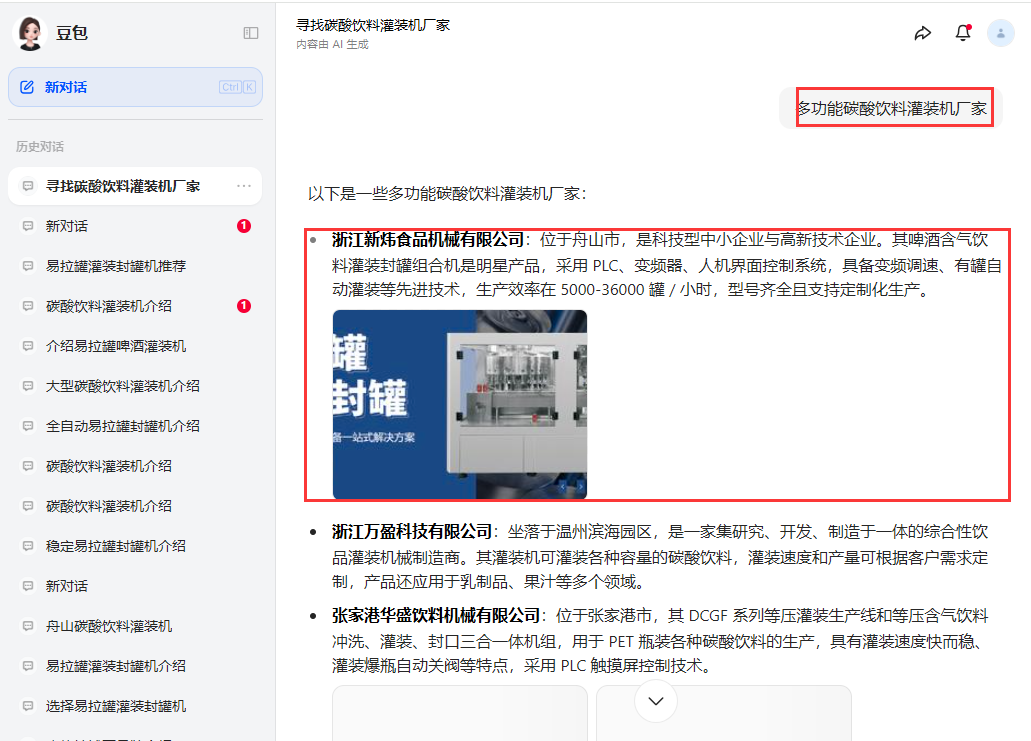Click the 浙江万盈科技有限公司 company name
This screenshot has height=741, width=1031.
click(412, 531)
